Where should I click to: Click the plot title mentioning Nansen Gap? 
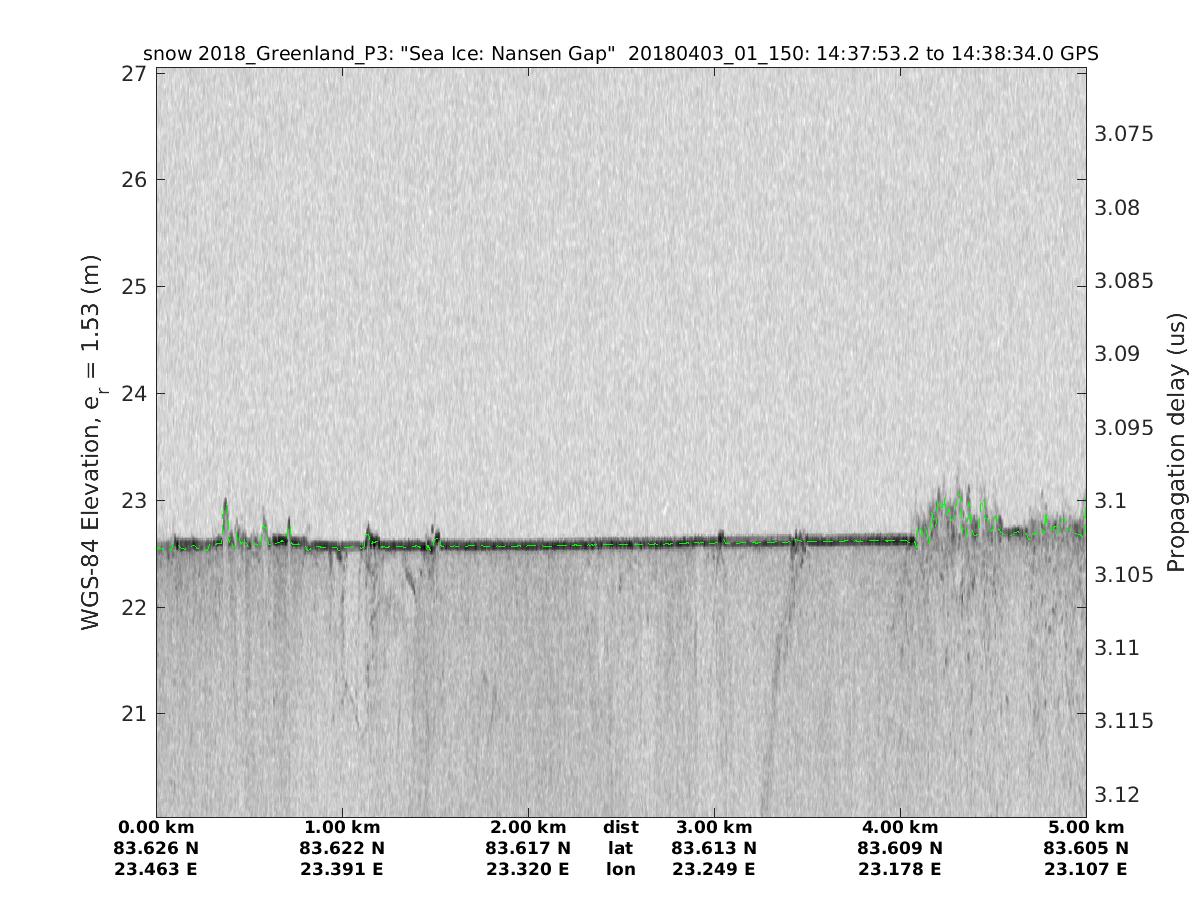(x=620, y=53)
